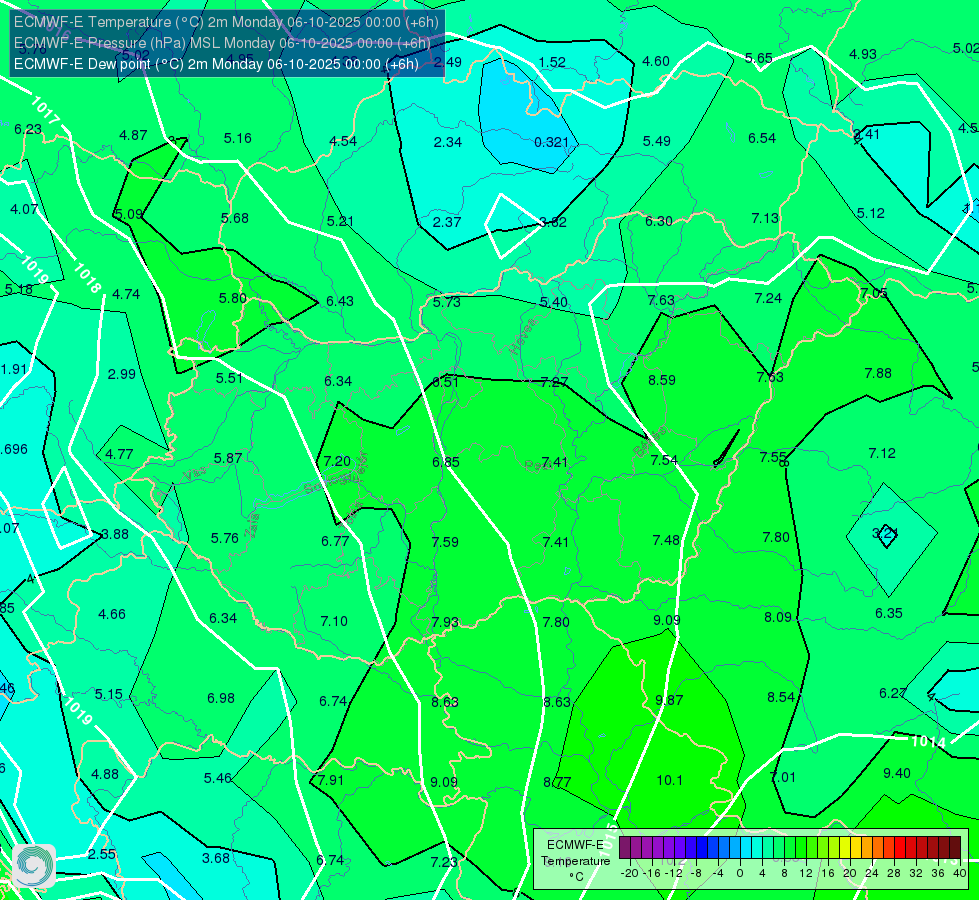Click the 8.59 temperature value
Screen dimensions: 979x900
(x=662, y=380)
